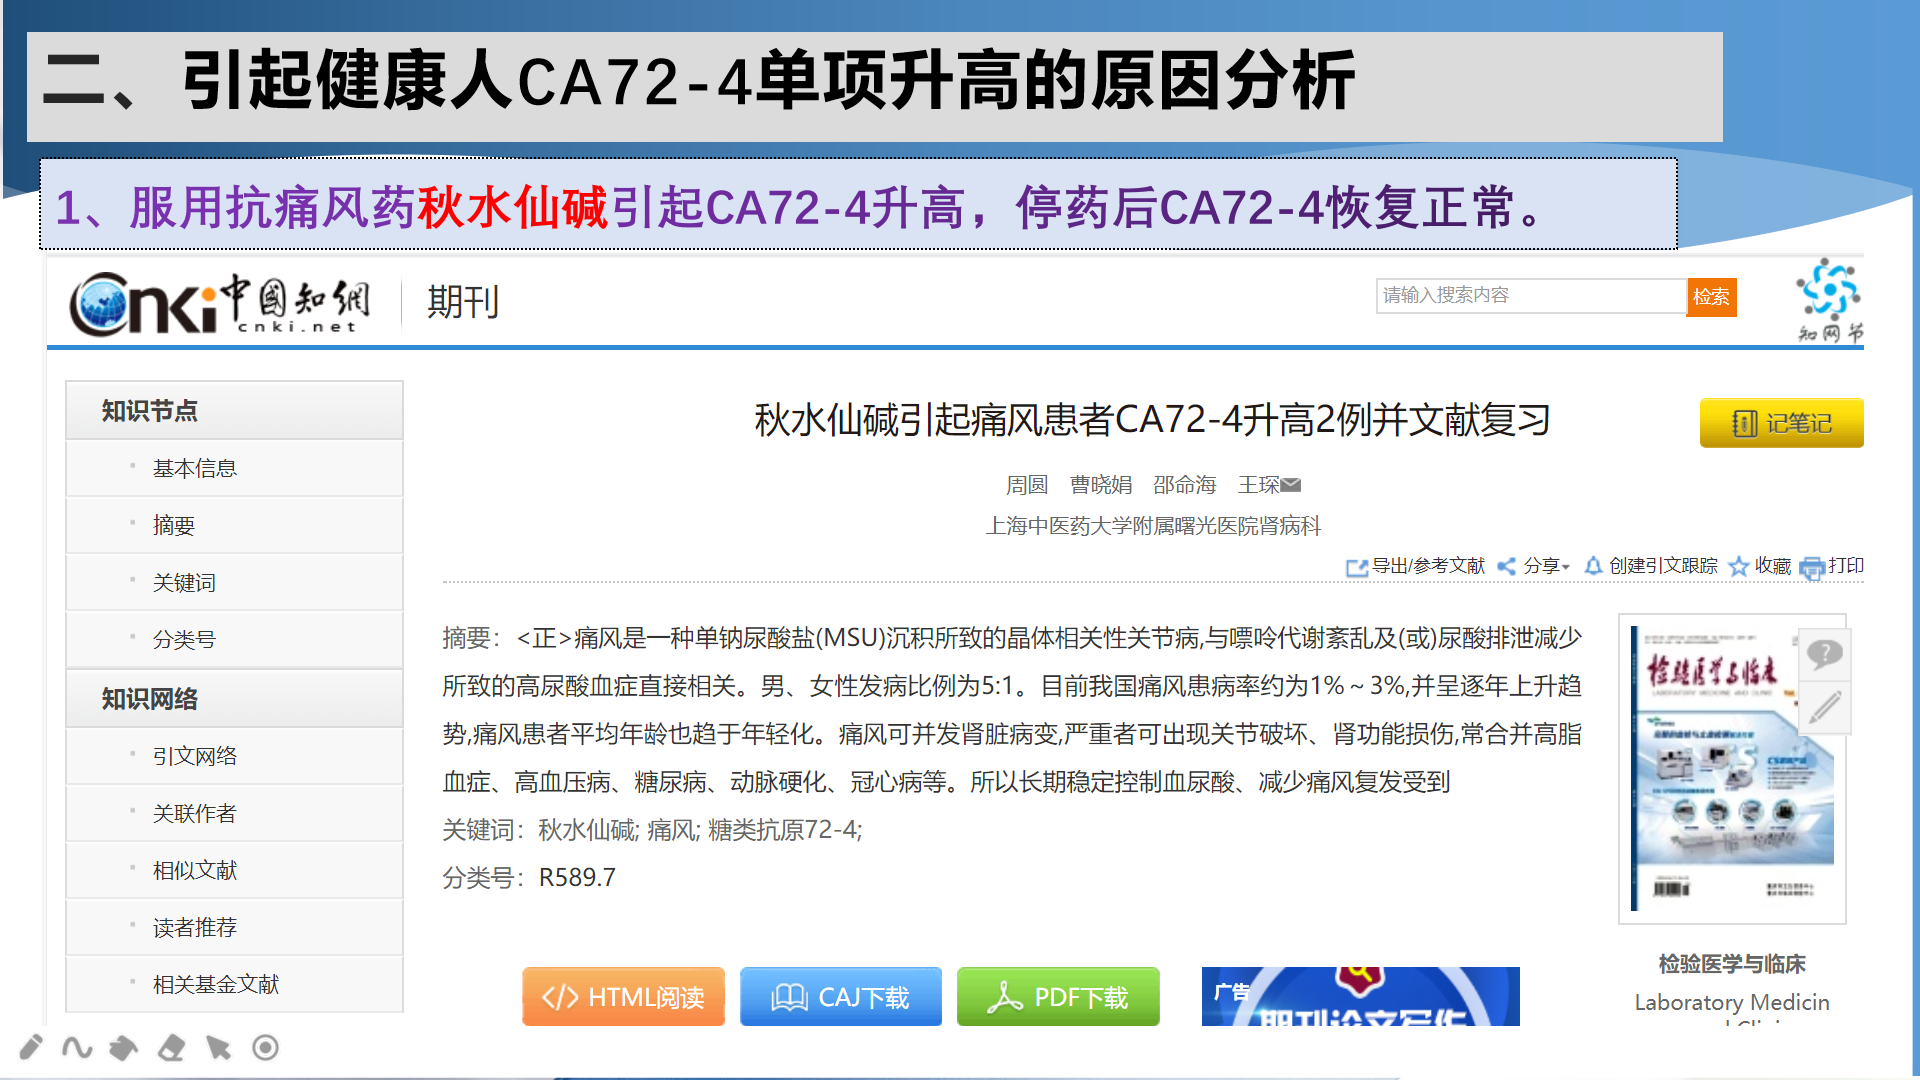Select the pen annotation tool
The height and width of the screenshot is (1080, 1920).
coord(30,1048)
